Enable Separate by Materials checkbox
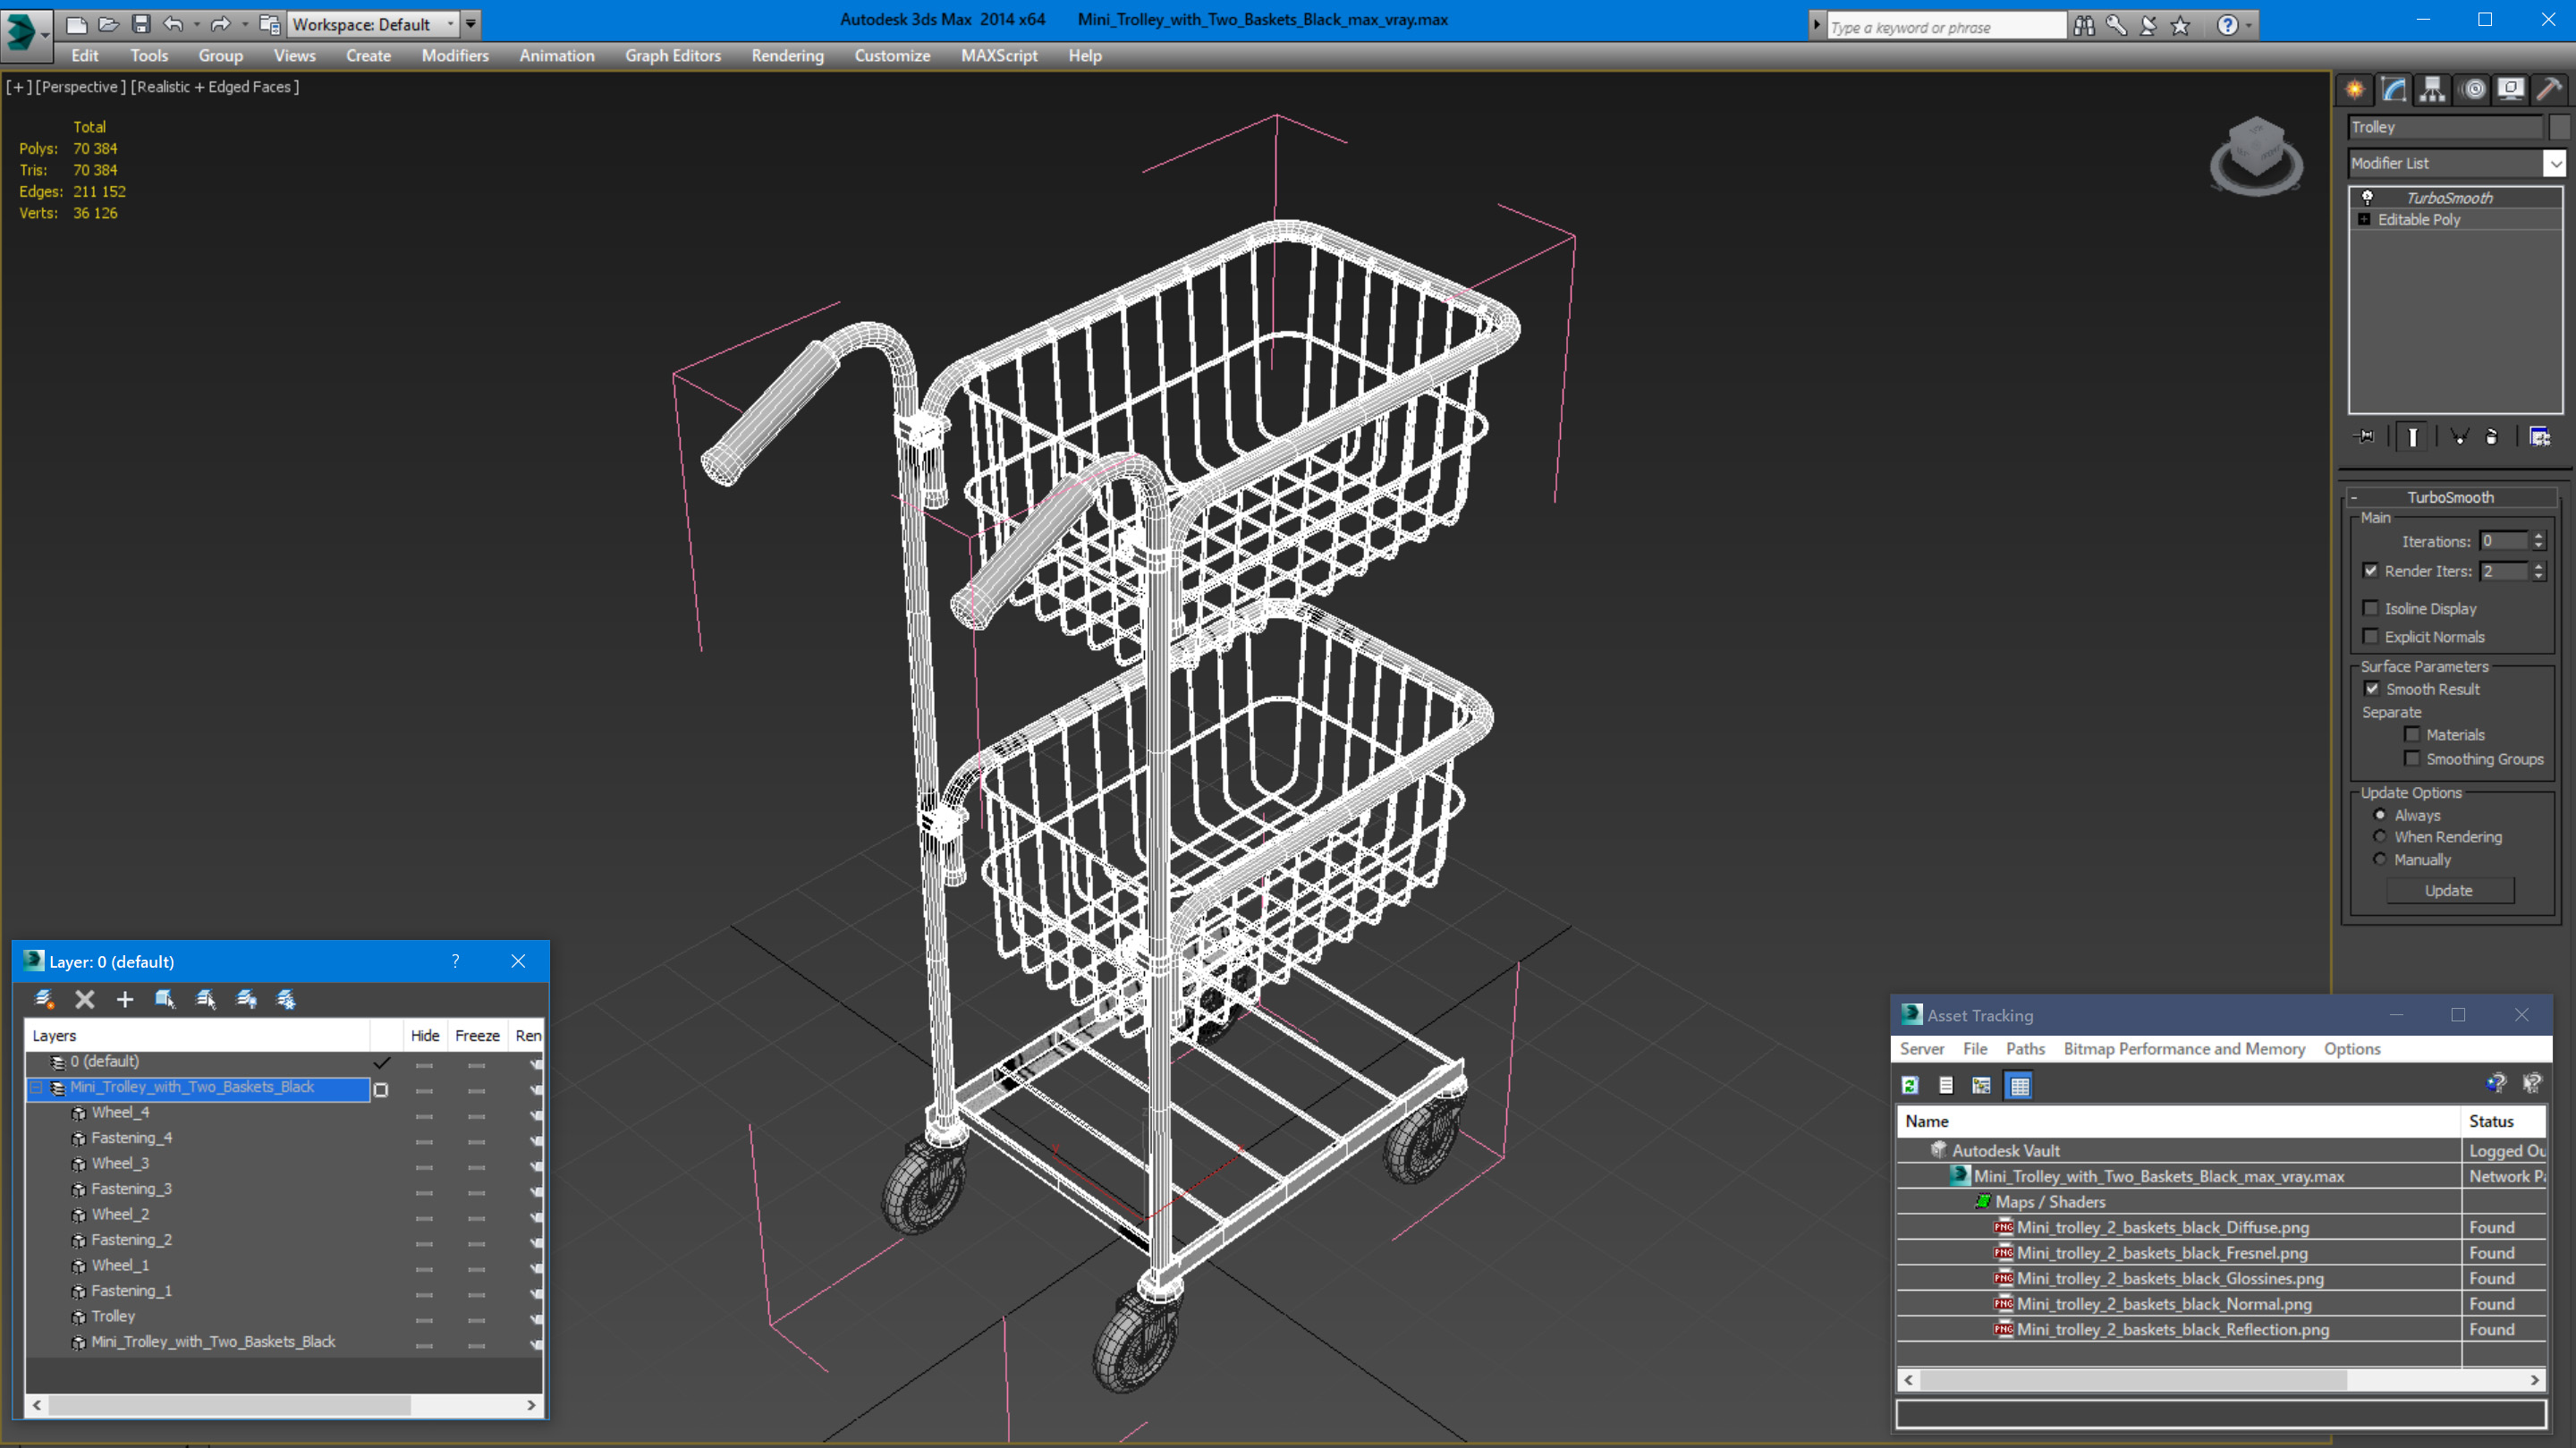Image resolution: width=2576 pixels, height=1448 pixels. click(2412, 734)
